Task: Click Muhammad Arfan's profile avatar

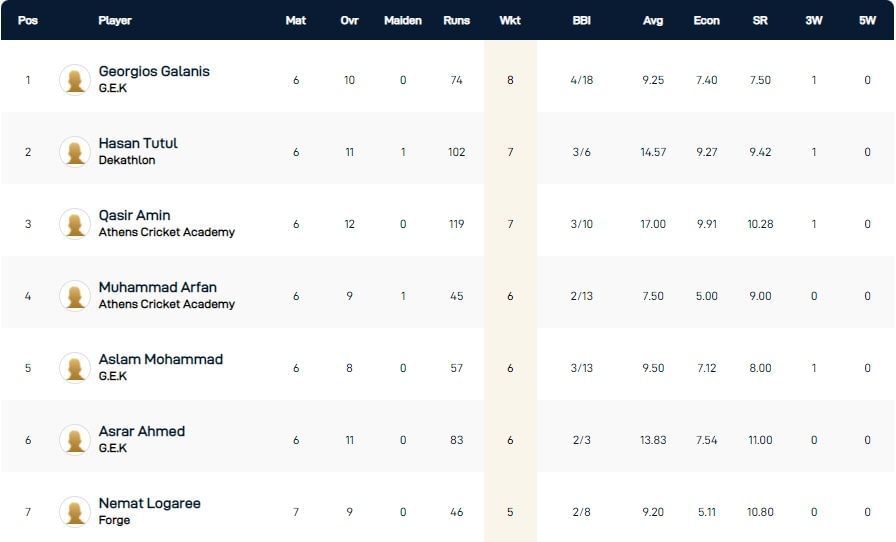Action: (75, 296)
